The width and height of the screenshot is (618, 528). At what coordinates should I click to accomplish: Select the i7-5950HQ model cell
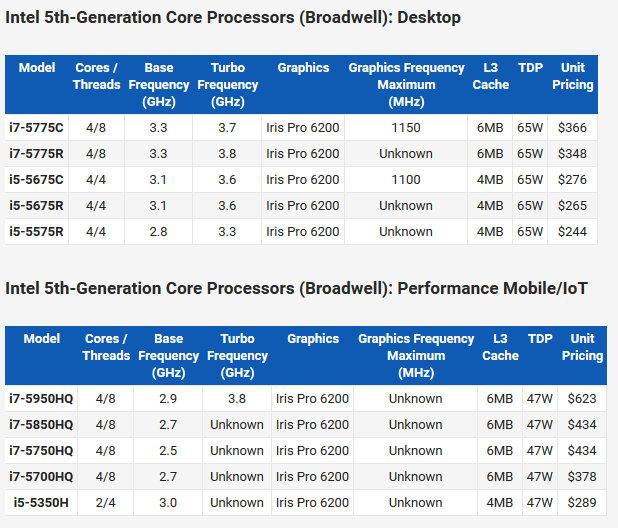point(41,398)
